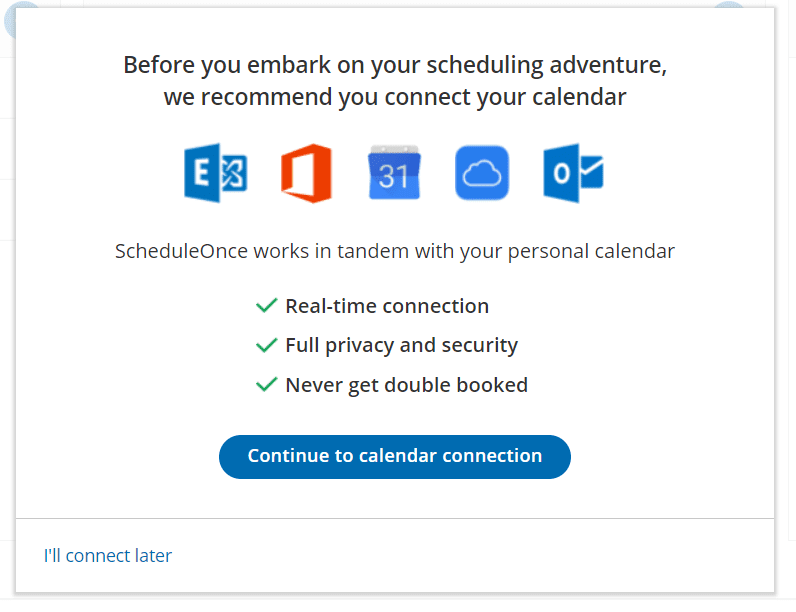Pick the Google Calendar 31 icon
Image resolution: width=796 pixels, height=612 pixels.
(394, 173)
